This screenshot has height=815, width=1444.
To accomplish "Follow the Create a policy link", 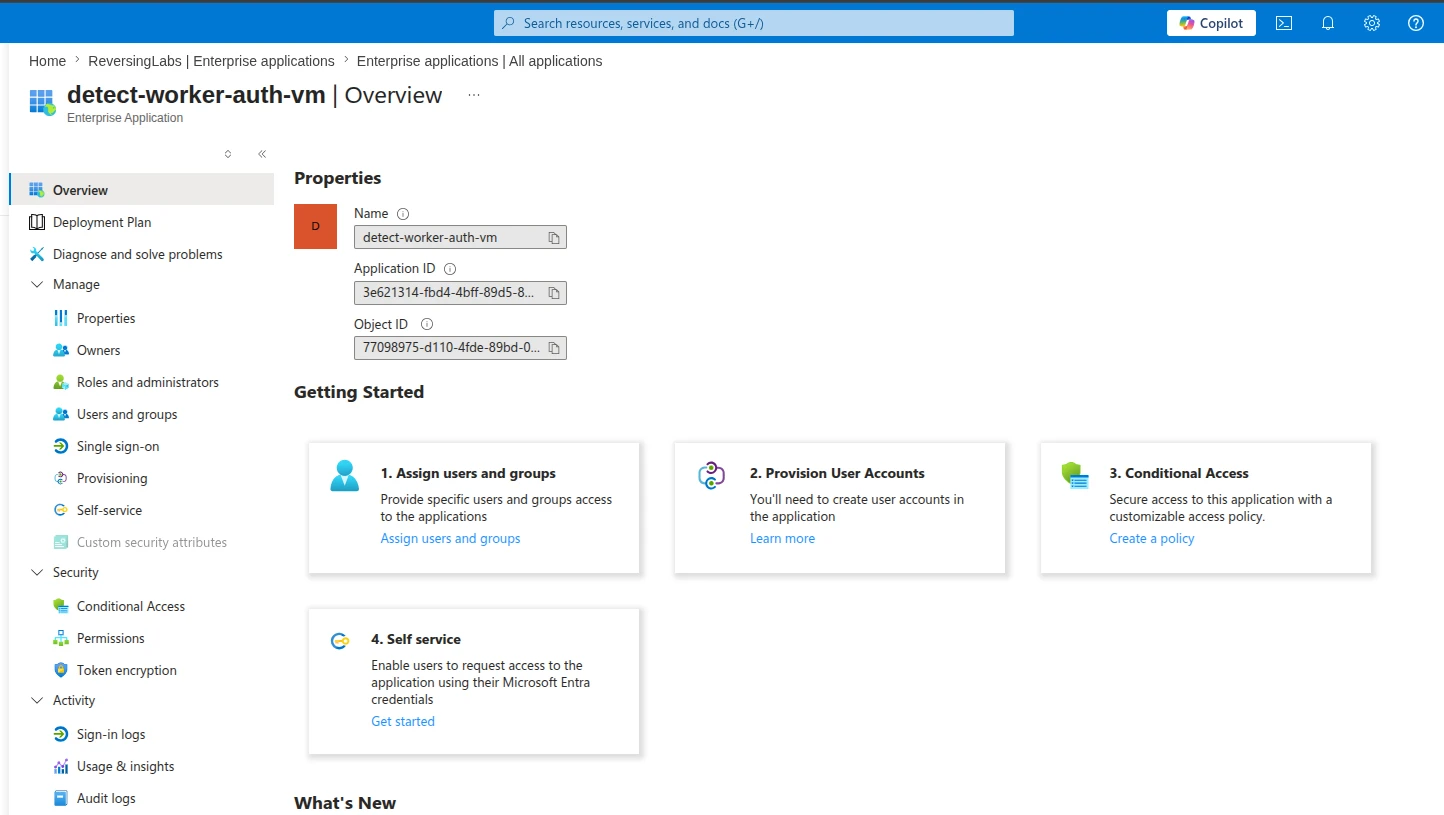I will (x=1152, y=538).
